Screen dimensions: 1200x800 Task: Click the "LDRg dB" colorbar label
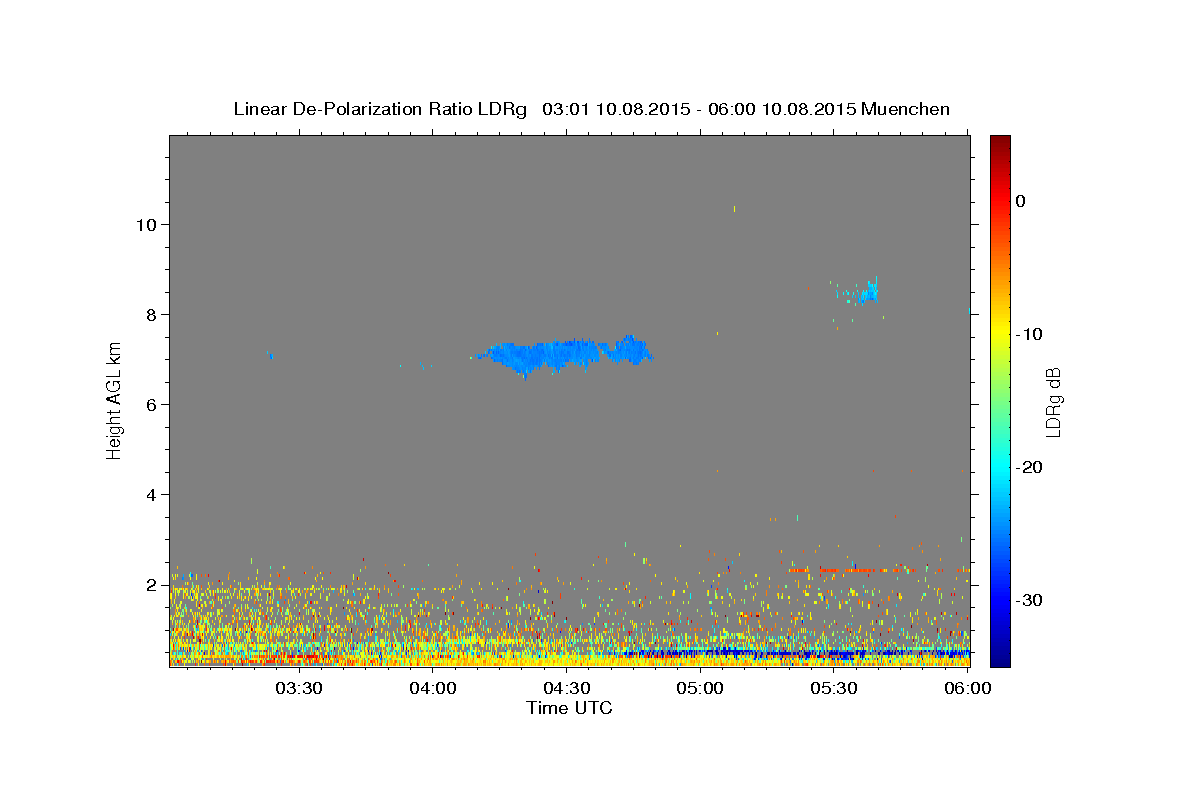(1052, 402)
